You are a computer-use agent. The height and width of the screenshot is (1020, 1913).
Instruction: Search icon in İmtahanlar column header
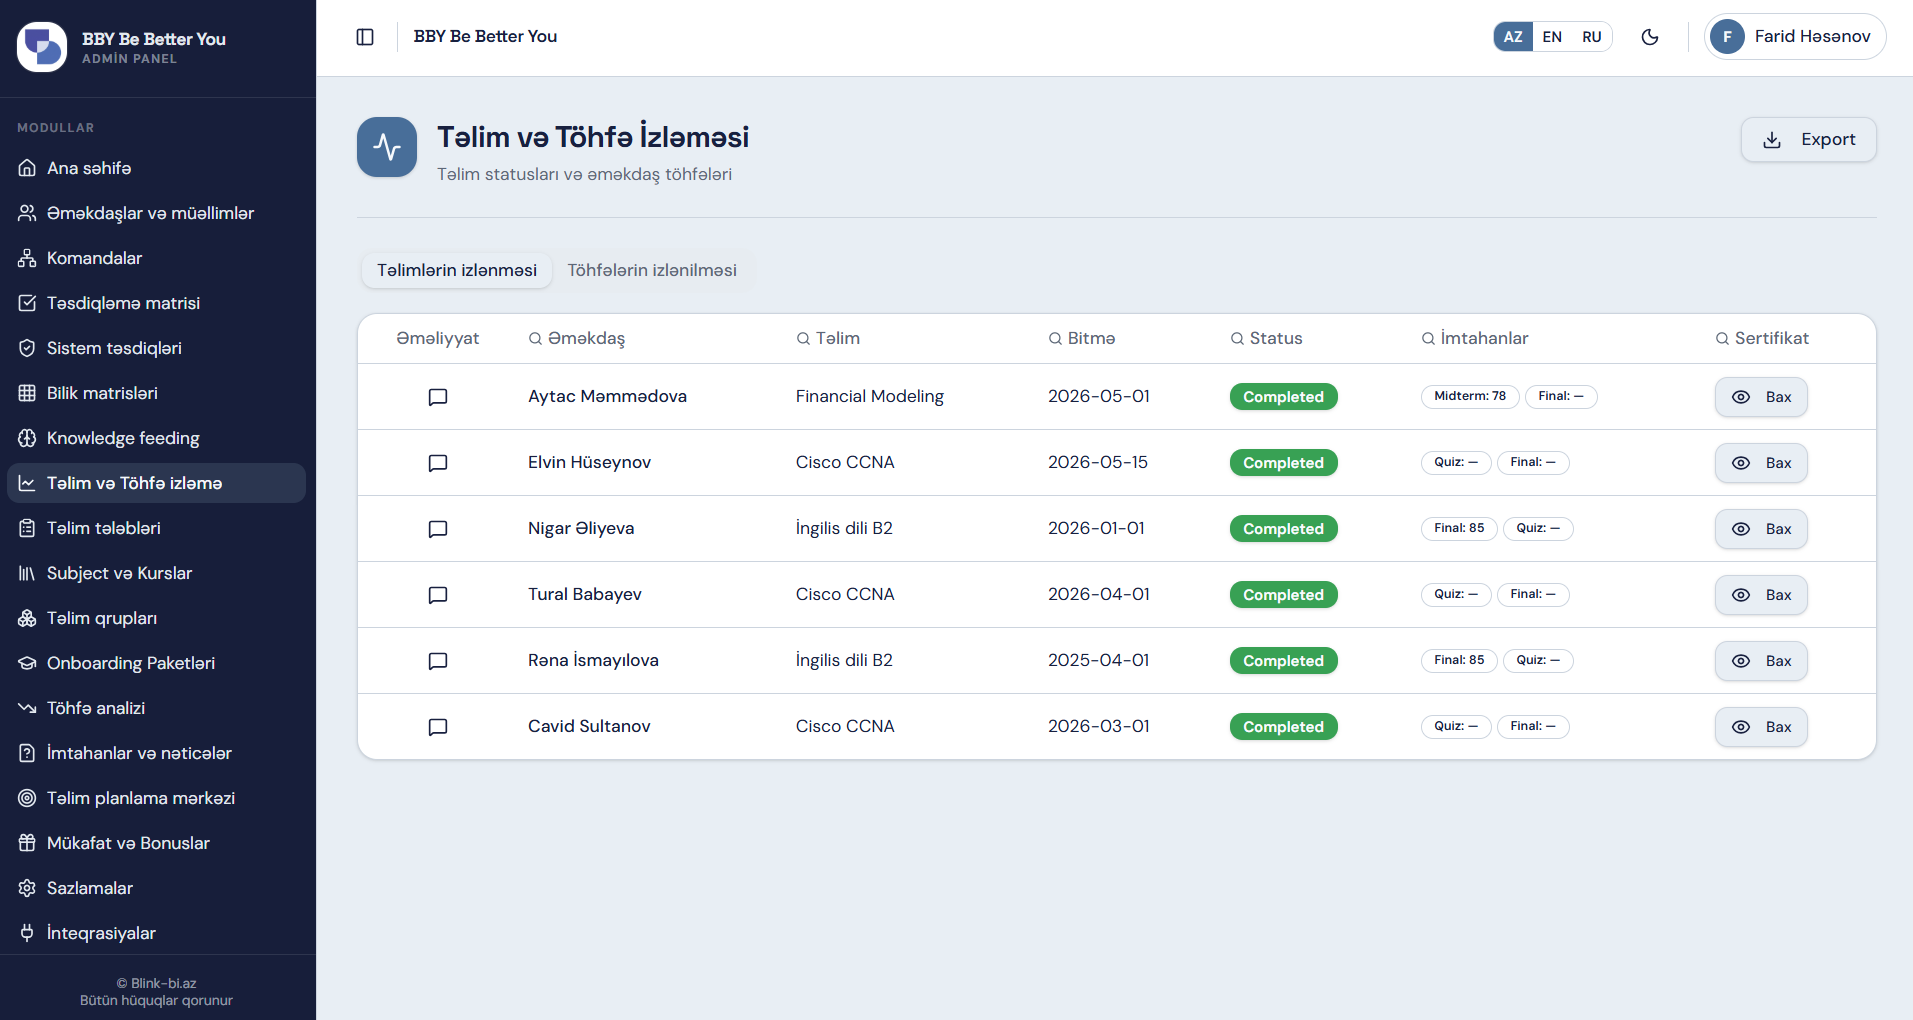point(1428,339)
